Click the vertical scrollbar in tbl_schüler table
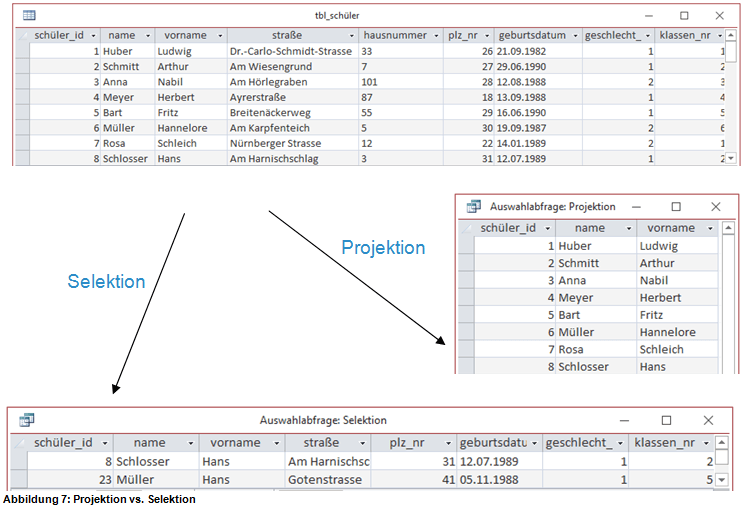This screenshot has width=743, height=509. (x=730, y=100)
